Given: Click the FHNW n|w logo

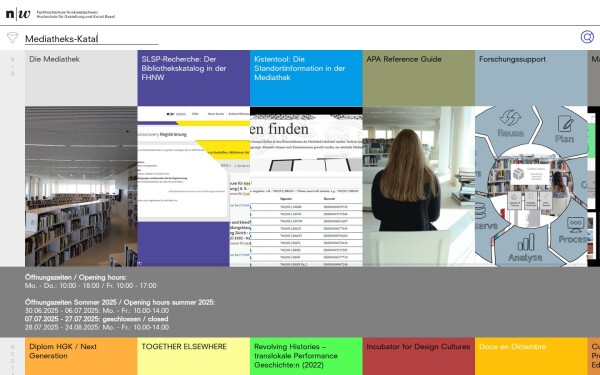Looking at the screenshot, I should [18, 15].
